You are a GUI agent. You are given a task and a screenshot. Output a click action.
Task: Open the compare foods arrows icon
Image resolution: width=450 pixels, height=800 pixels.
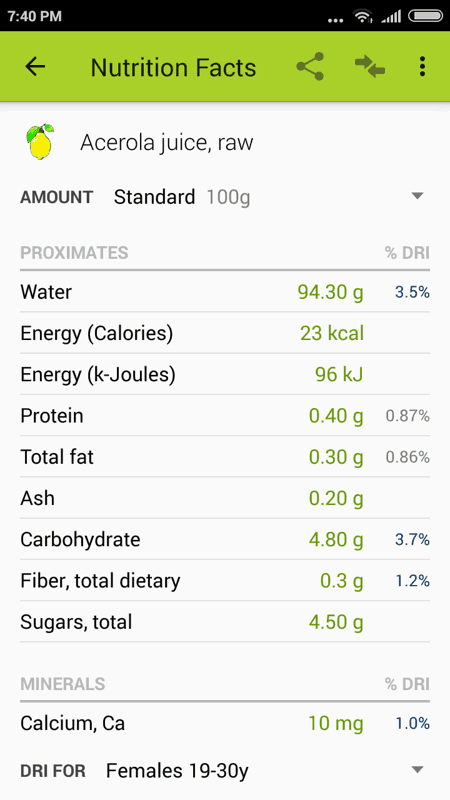click(370, 66)
